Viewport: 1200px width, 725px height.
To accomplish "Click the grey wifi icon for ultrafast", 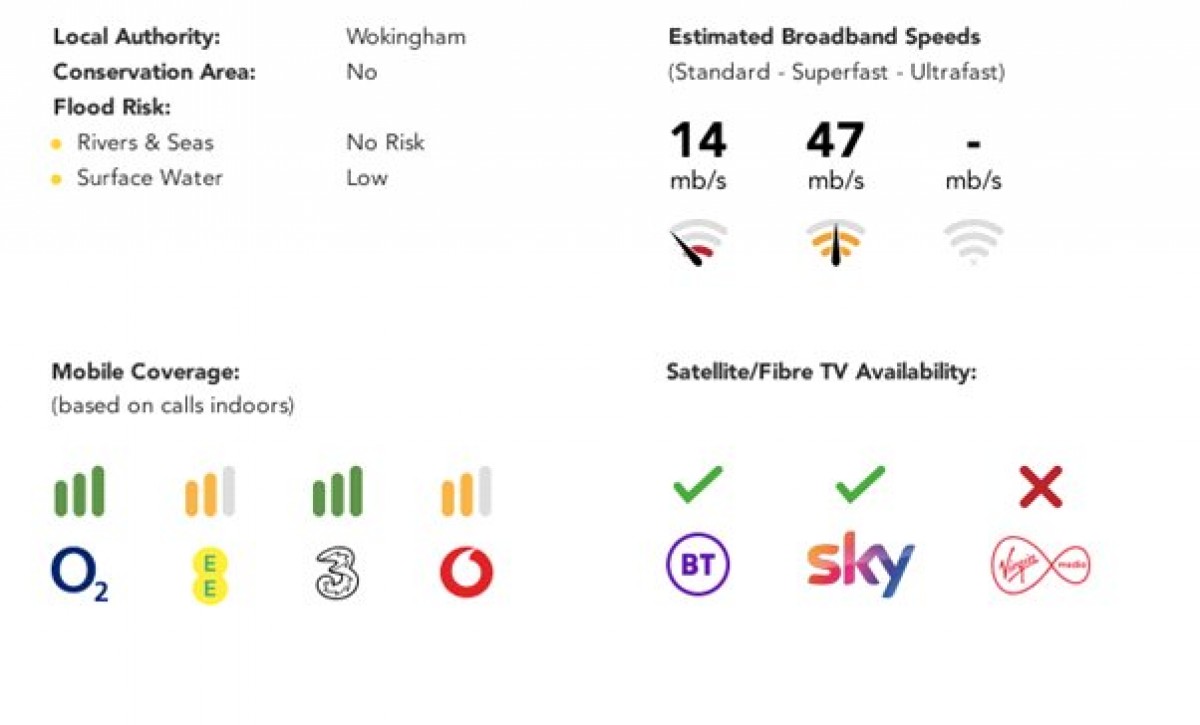I will pos(973,243).
